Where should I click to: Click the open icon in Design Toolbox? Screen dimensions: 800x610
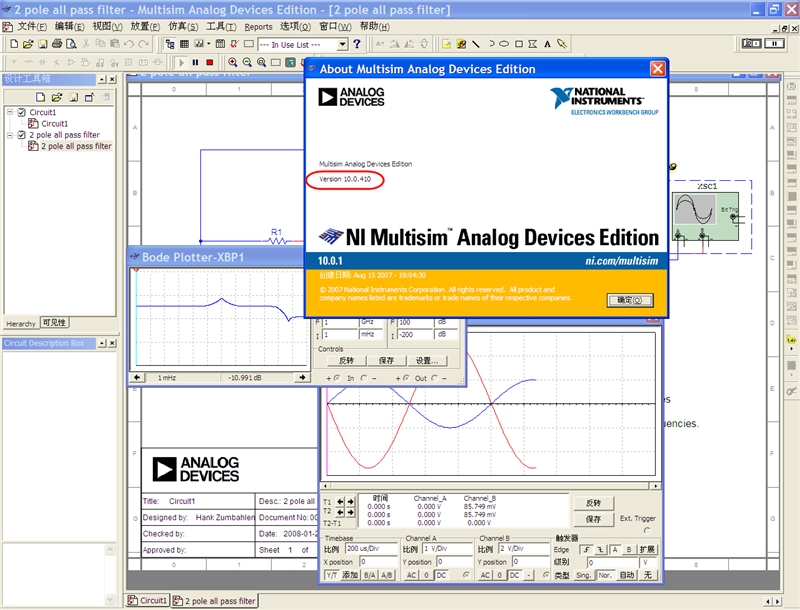coord(57,97)
